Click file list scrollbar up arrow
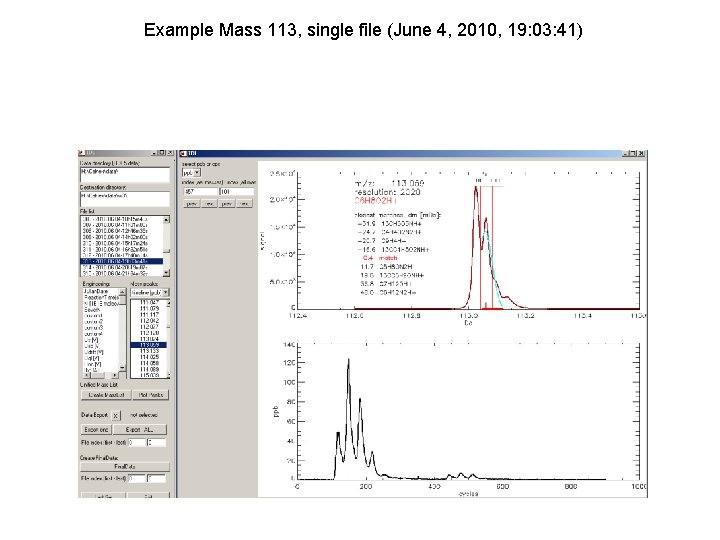 pyautogui.click(x=166, y=219)
